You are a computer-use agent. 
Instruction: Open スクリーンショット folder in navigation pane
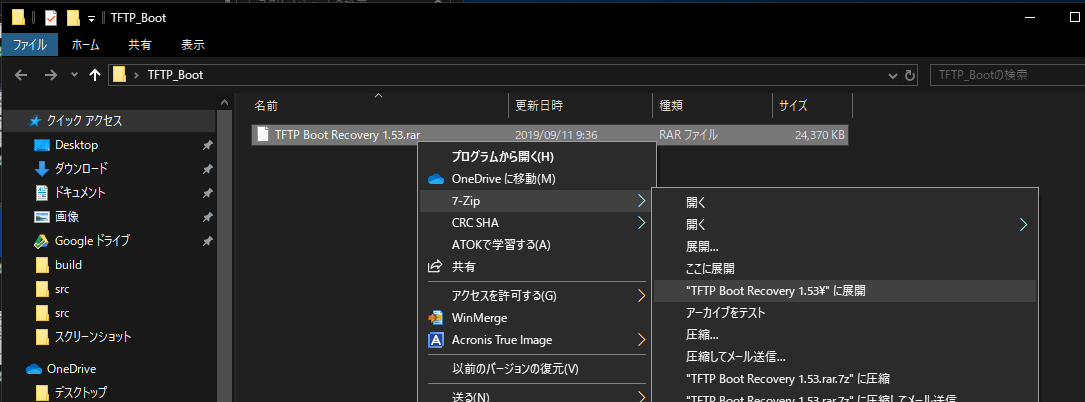point(93,337)
